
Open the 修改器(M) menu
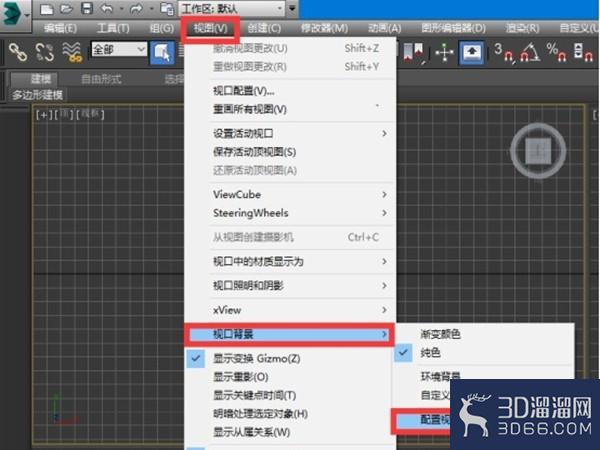pyautogui.click(x=324, y=28)
